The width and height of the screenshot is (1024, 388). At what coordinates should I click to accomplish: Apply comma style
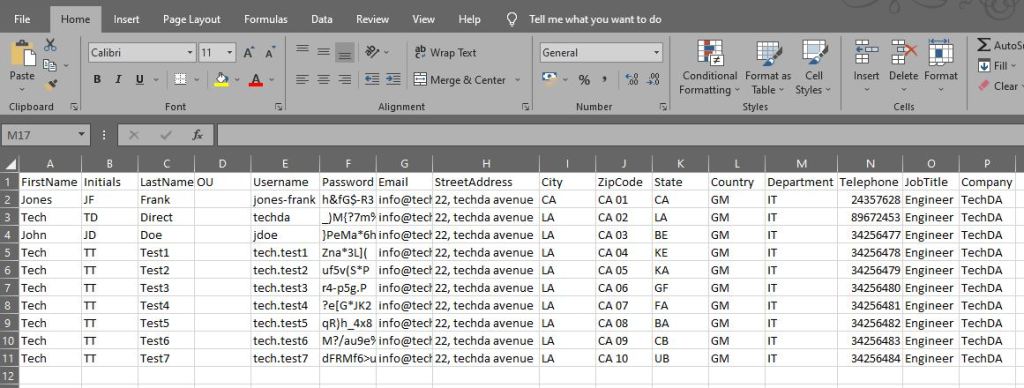605,80
